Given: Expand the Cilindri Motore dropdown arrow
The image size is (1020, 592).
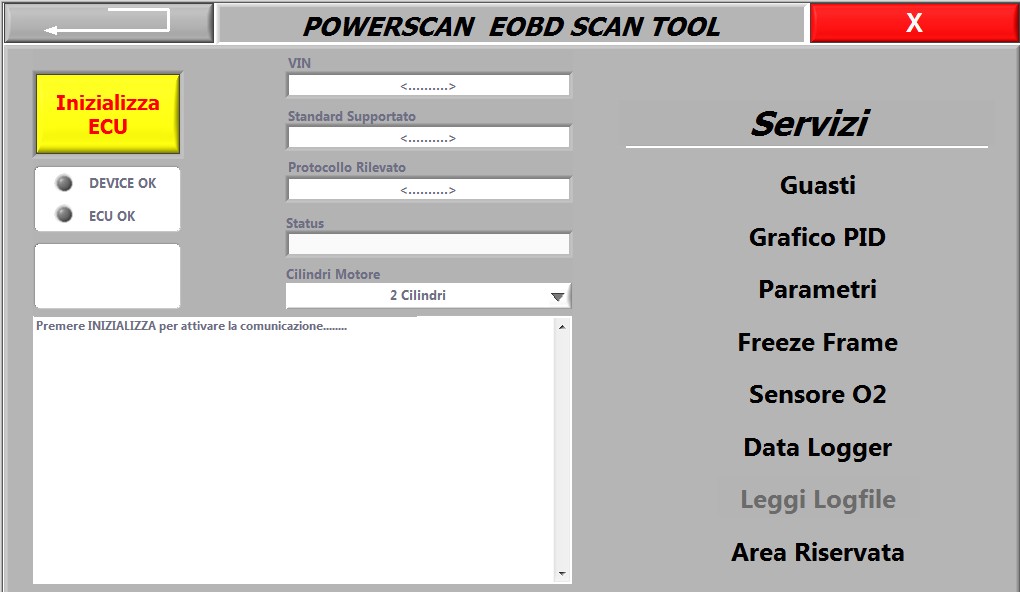Looking at the screenshot, I should point(557,296).
